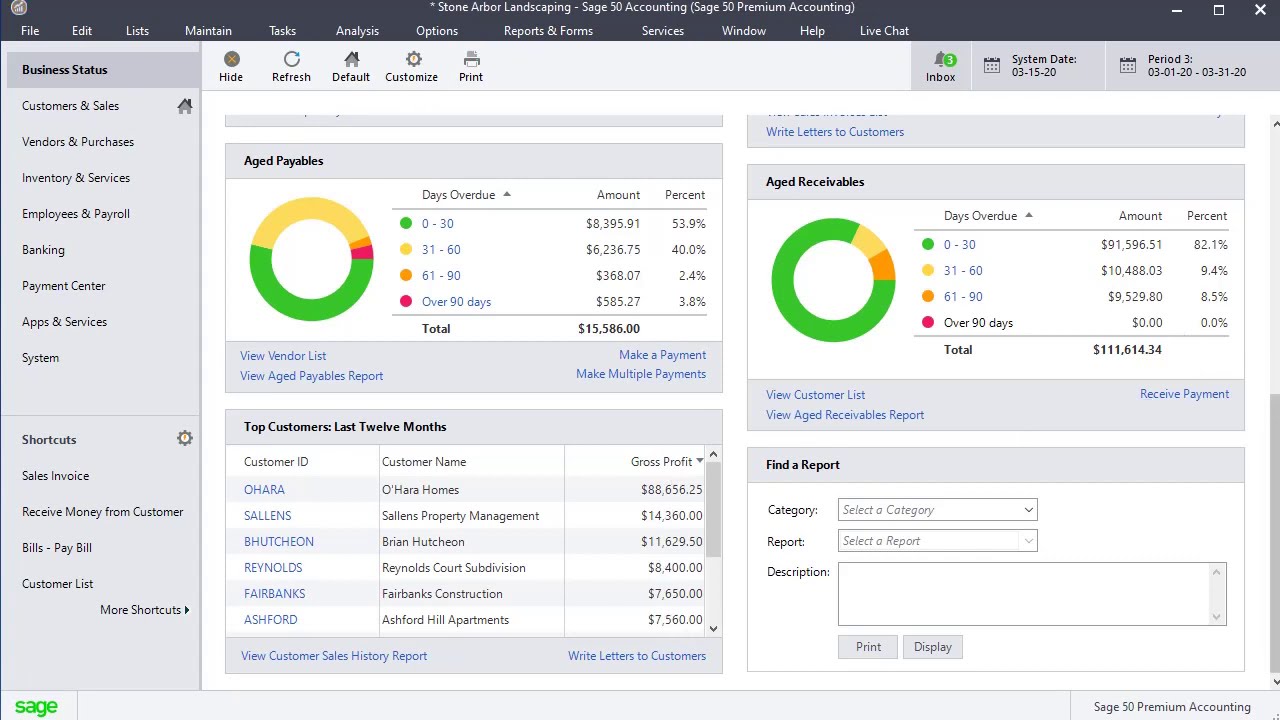Open customer ID OHARA
The height and width of the screenshot is (720, 1280).
pos(264,490)
